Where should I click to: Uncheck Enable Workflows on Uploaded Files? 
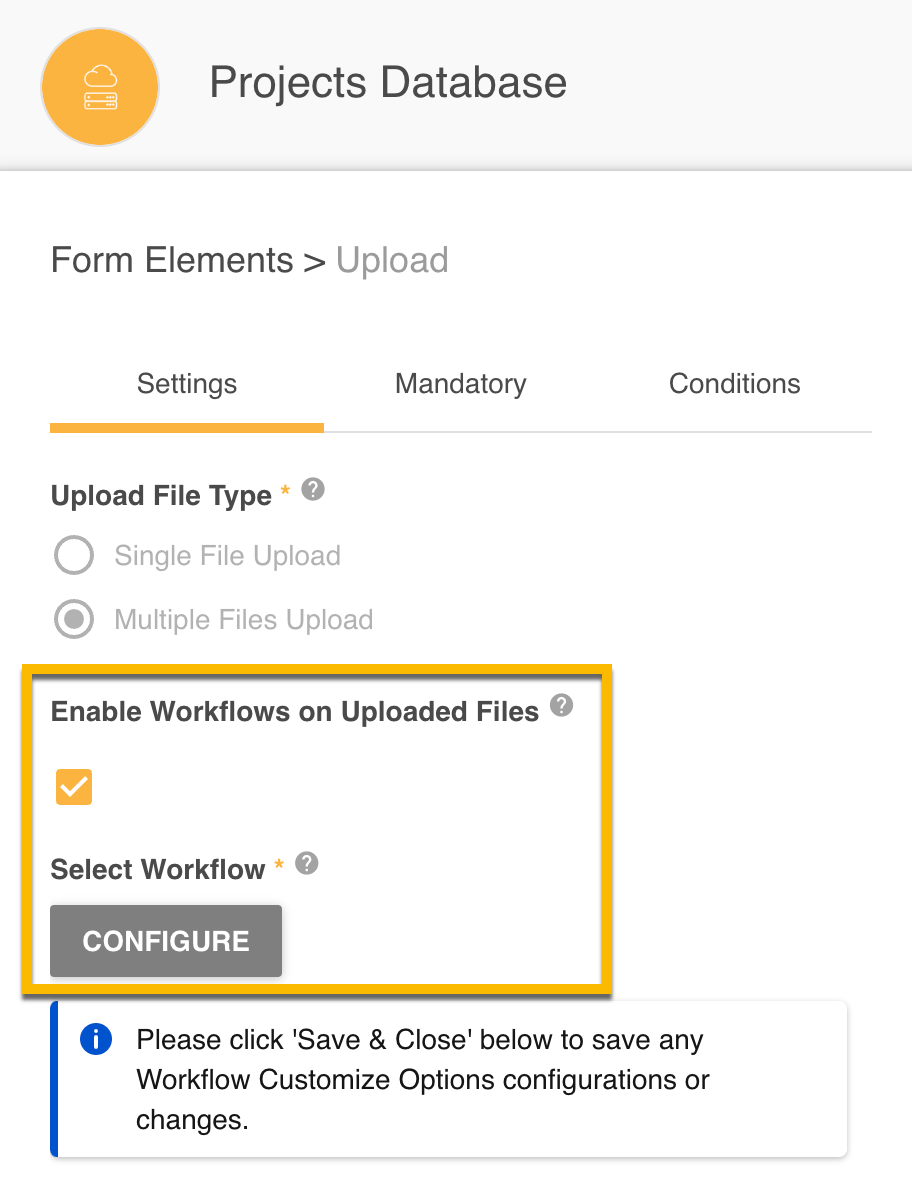point(73,787)
